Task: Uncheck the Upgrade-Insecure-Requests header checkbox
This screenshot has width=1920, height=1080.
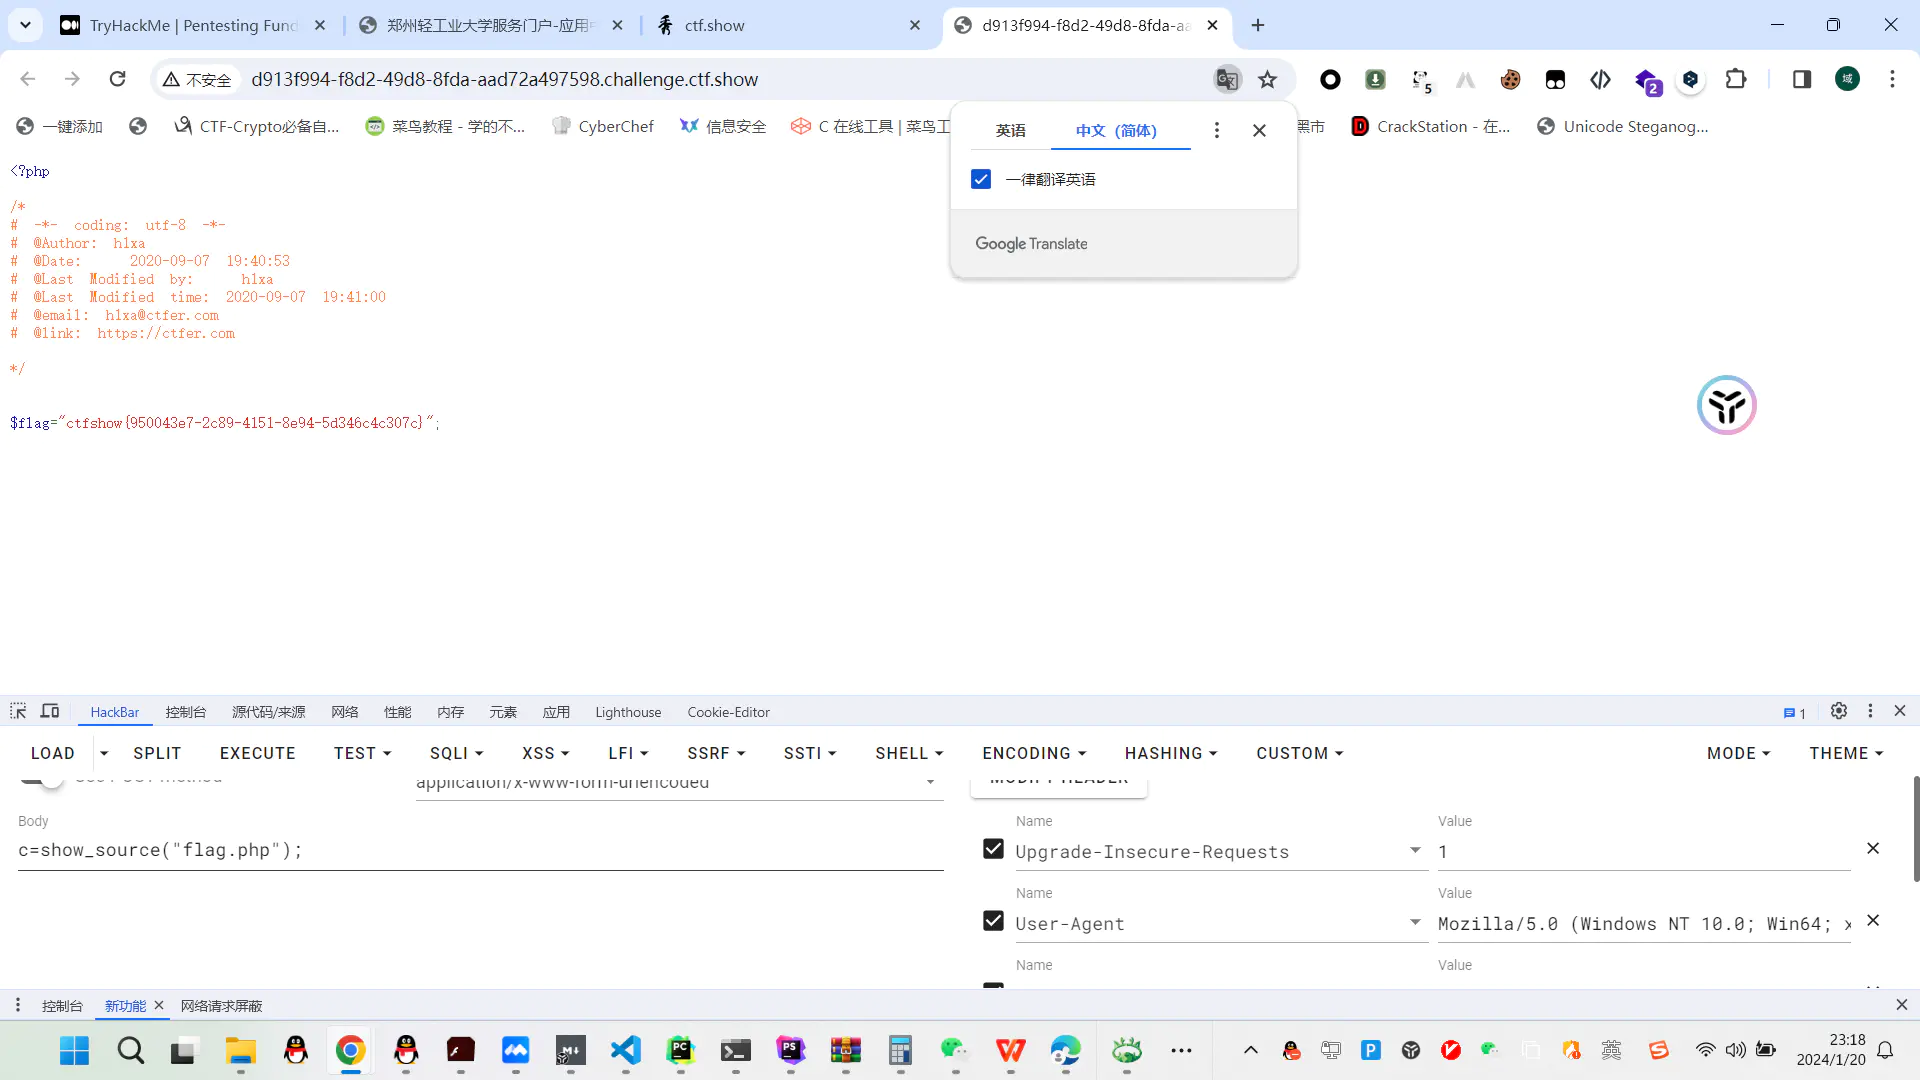Action: click(x=993, y=849)
